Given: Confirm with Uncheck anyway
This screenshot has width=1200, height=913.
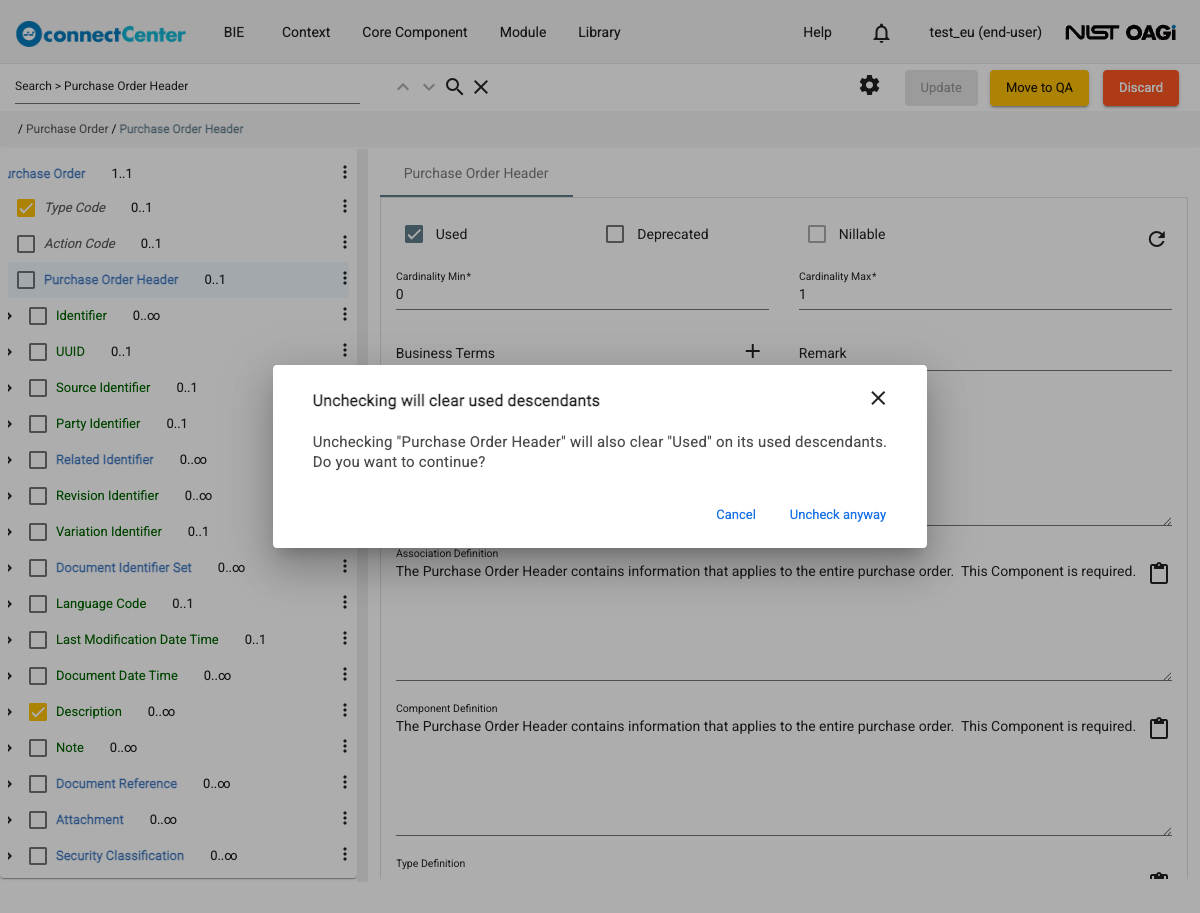Looking at the screenshot, I should pos(838,514).
